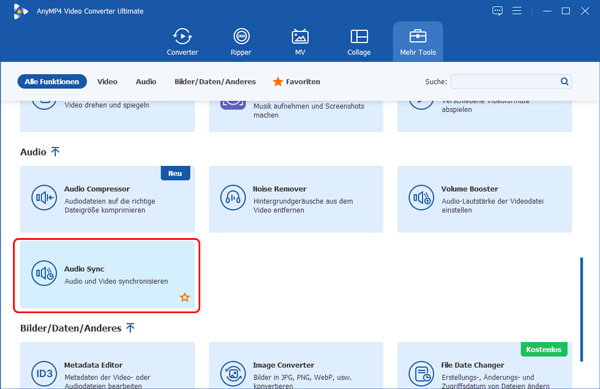Toggle favorite star on Audio Sync card
This screenshot has height=389, width=600.
pos(185,297)
